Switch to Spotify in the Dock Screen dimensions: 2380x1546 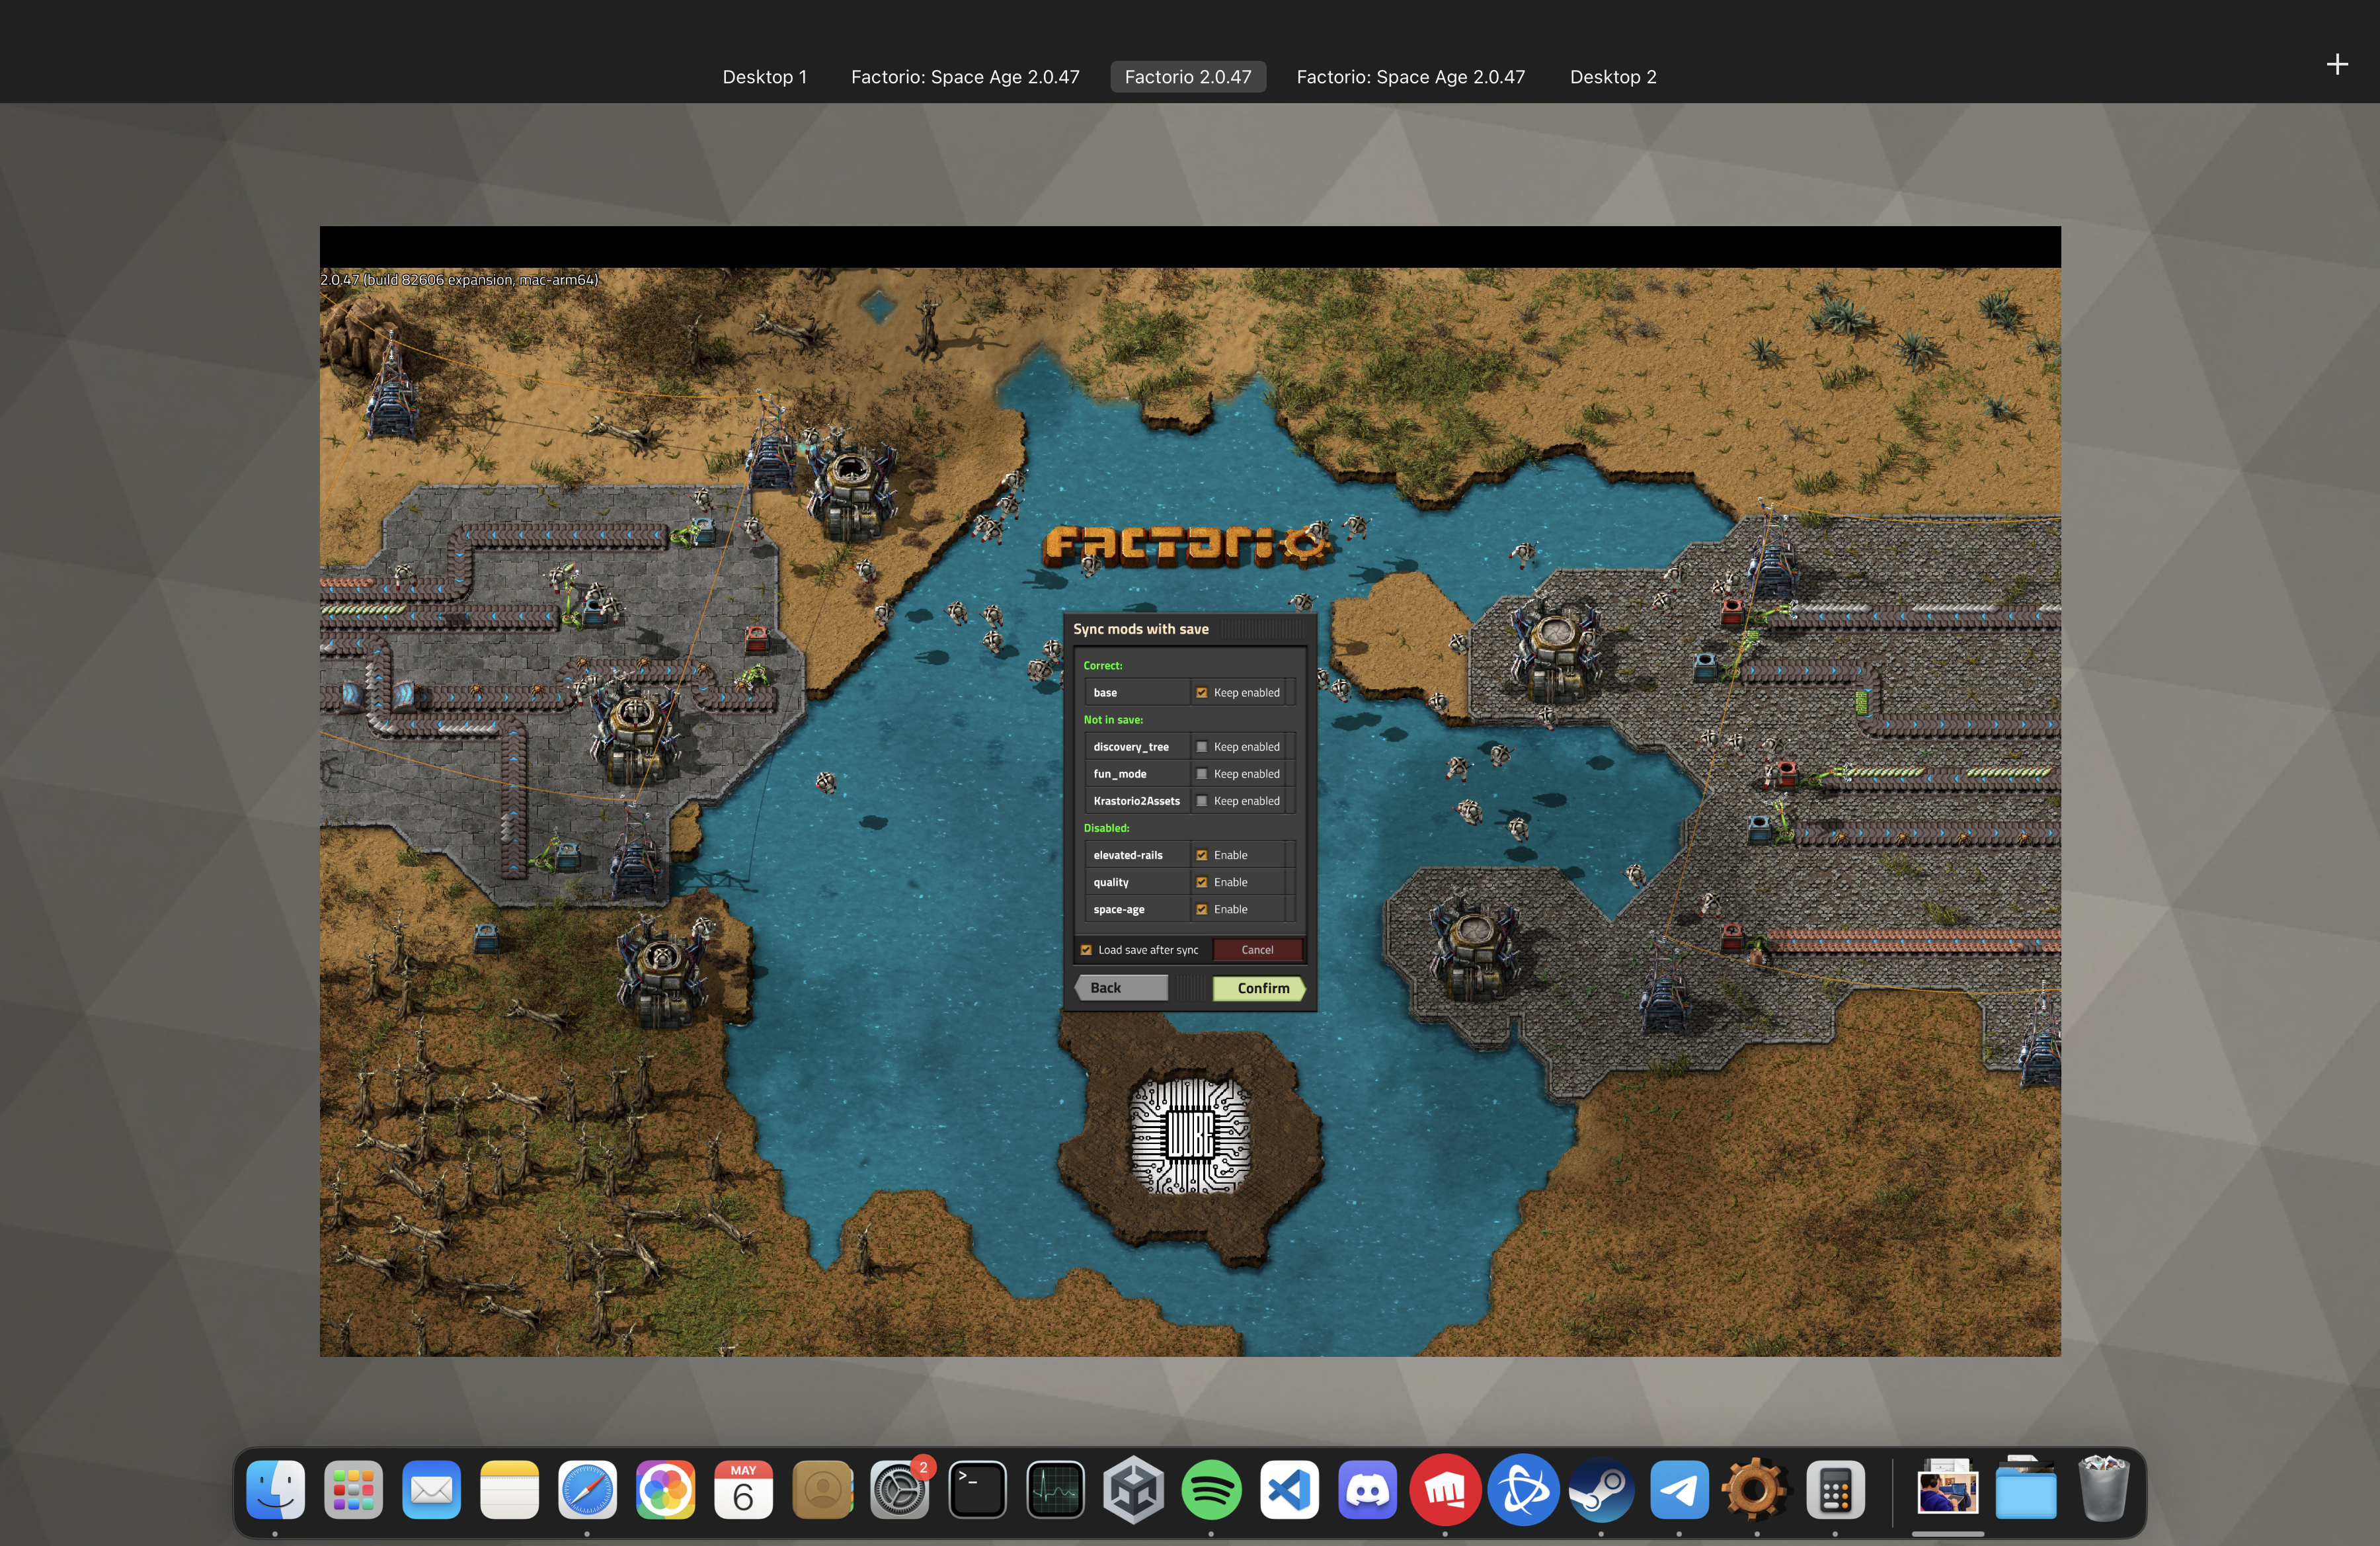click(x=1211, y=1490)
